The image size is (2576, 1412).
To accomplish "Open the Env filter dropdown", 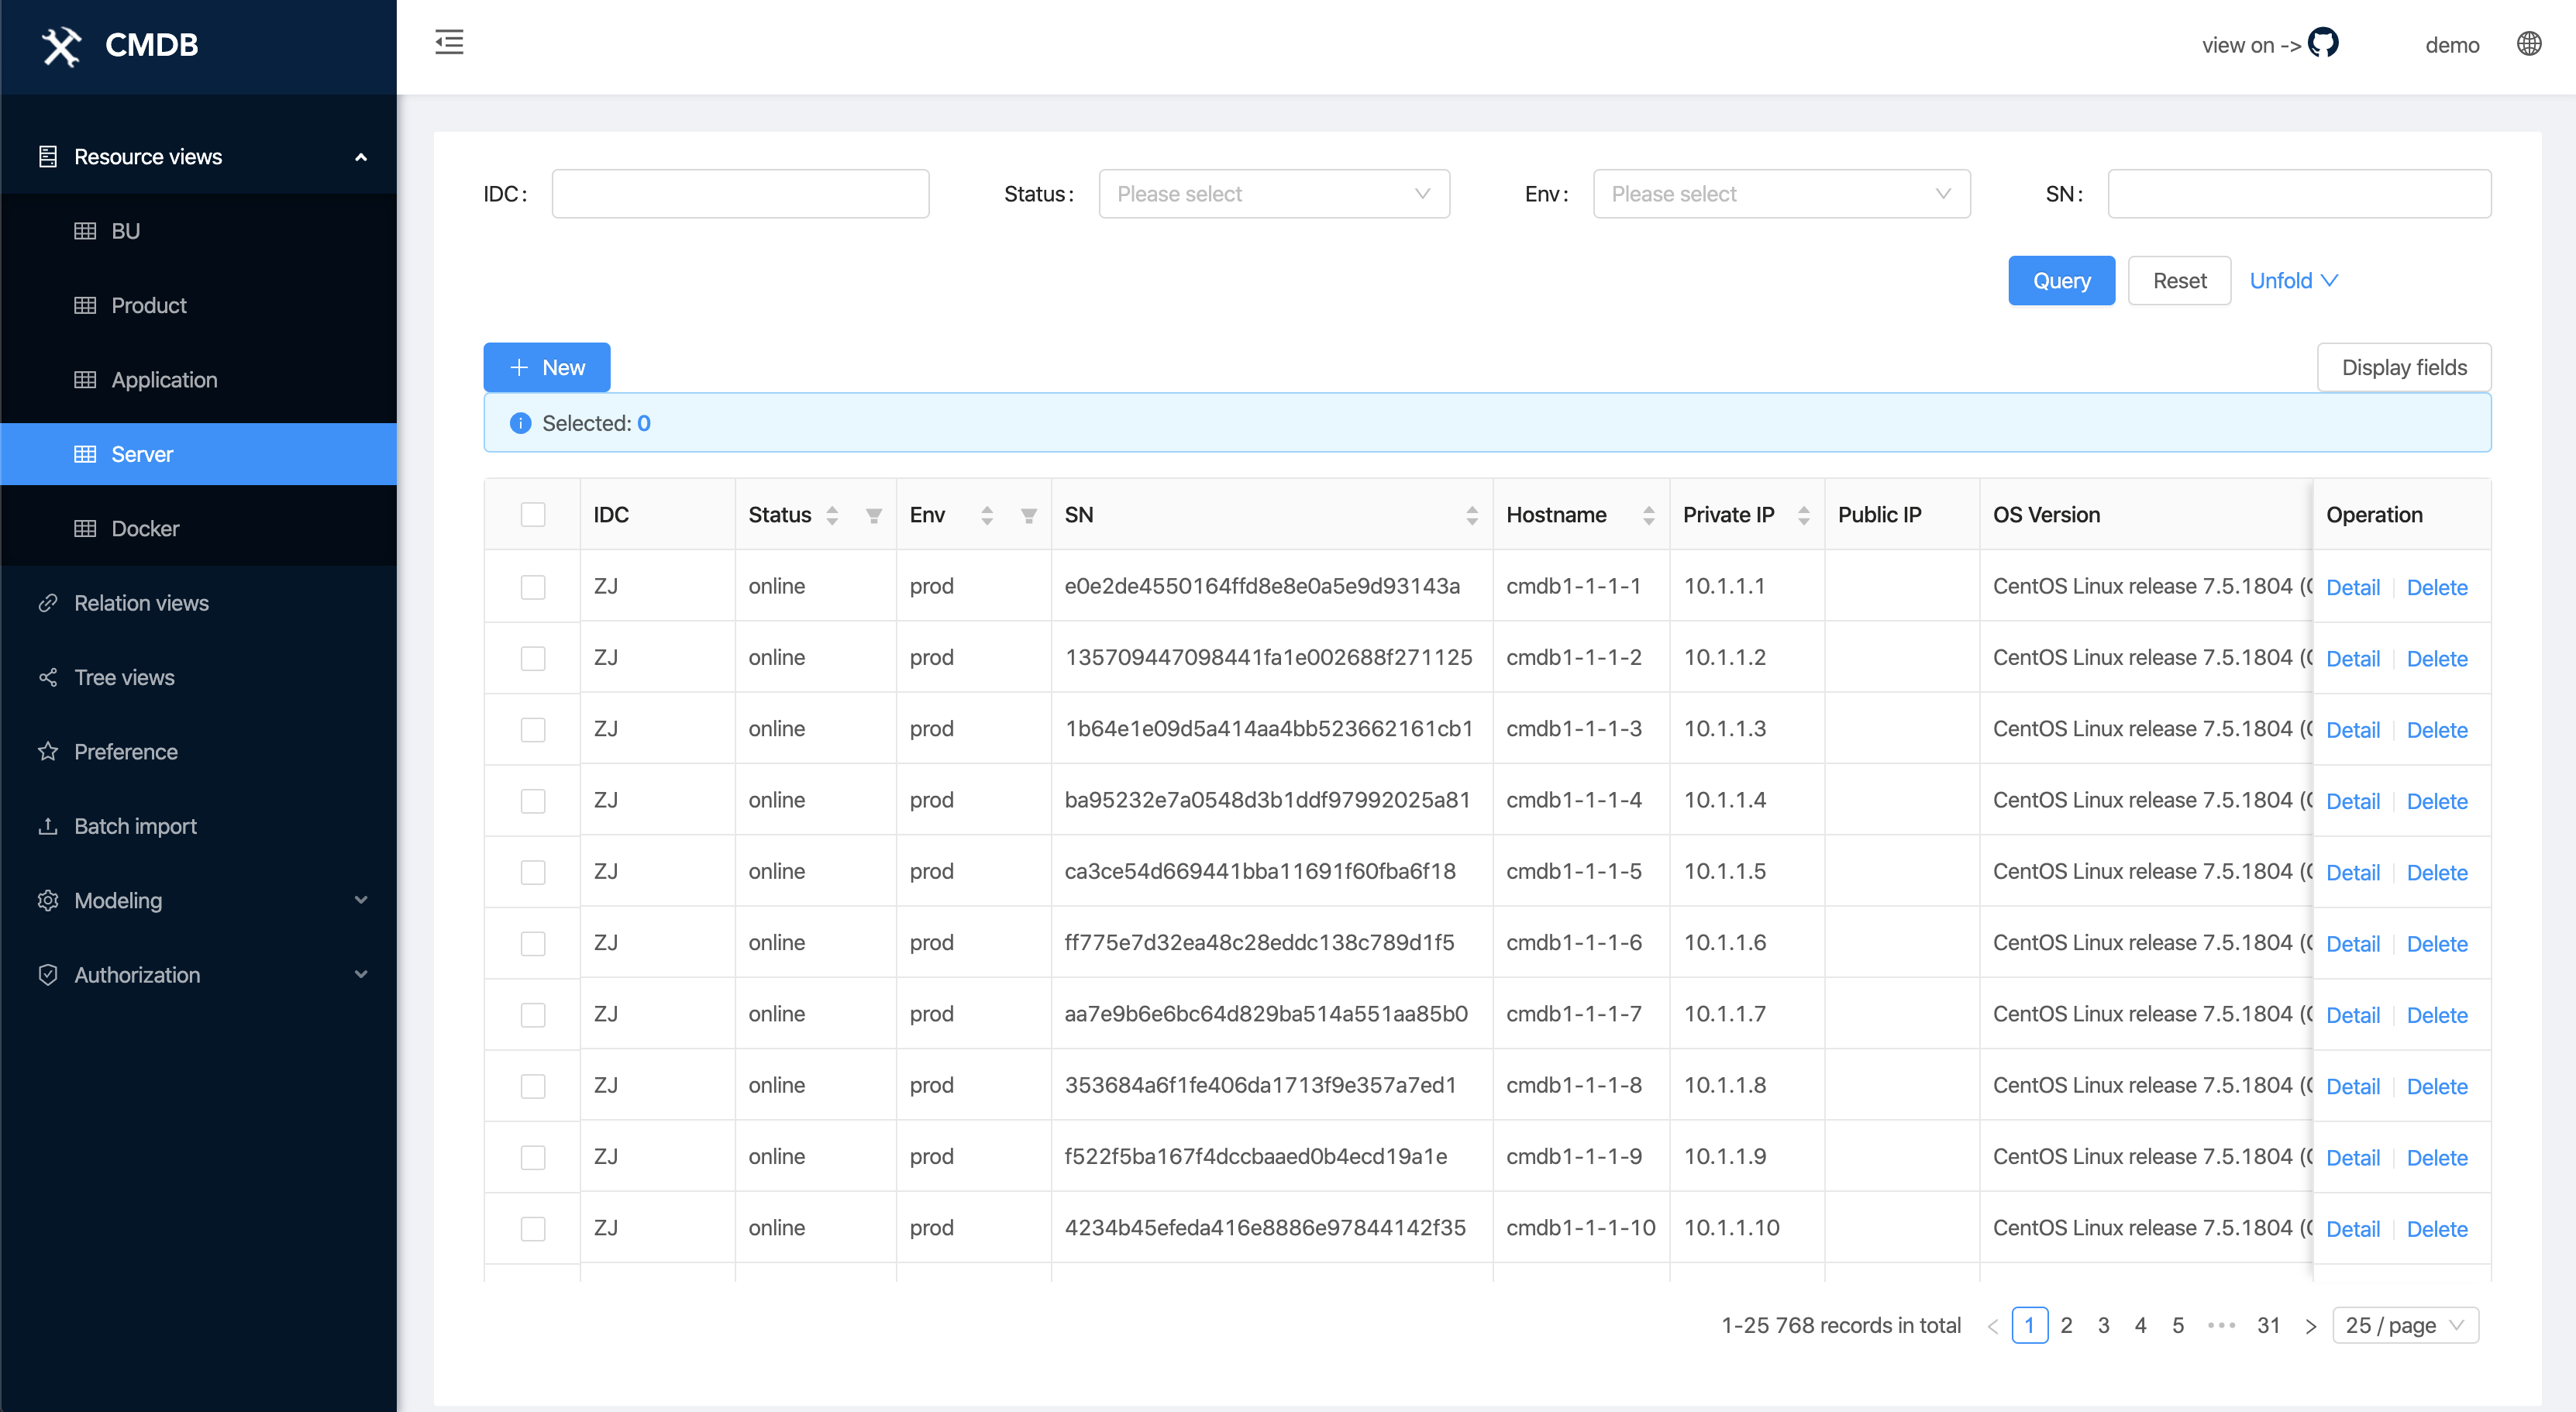I will 1780,194.
